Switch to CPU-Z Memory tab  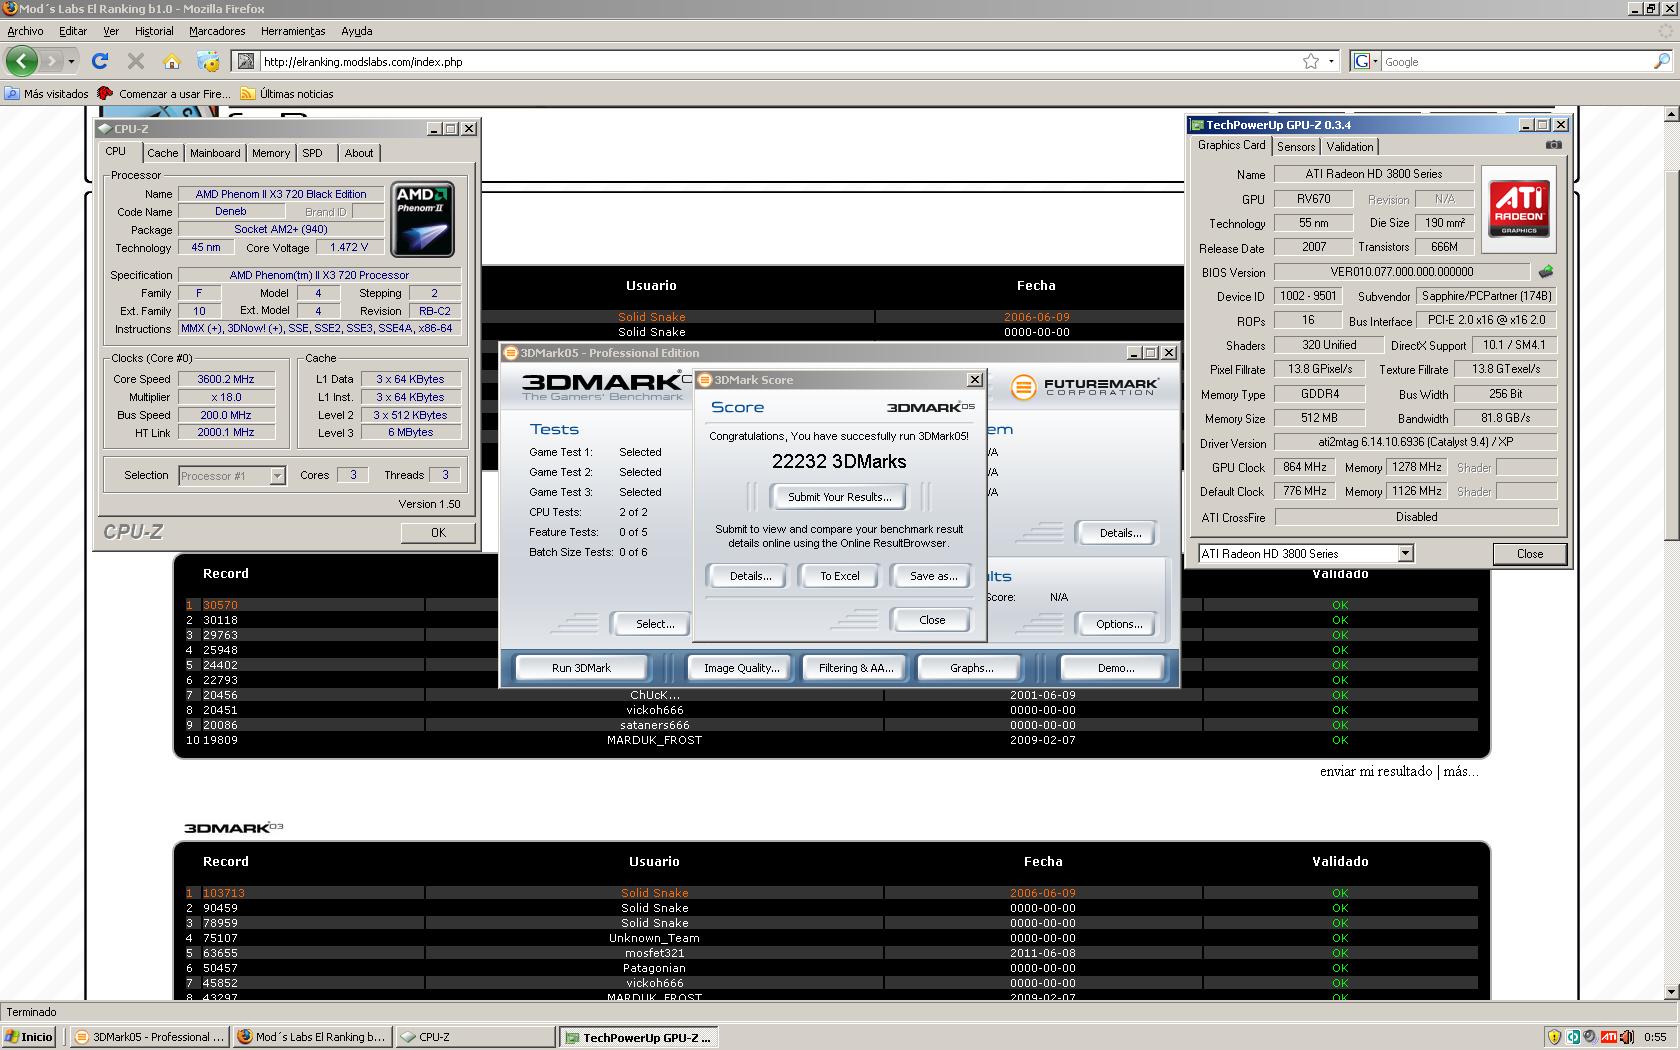(x=271, y=153)
